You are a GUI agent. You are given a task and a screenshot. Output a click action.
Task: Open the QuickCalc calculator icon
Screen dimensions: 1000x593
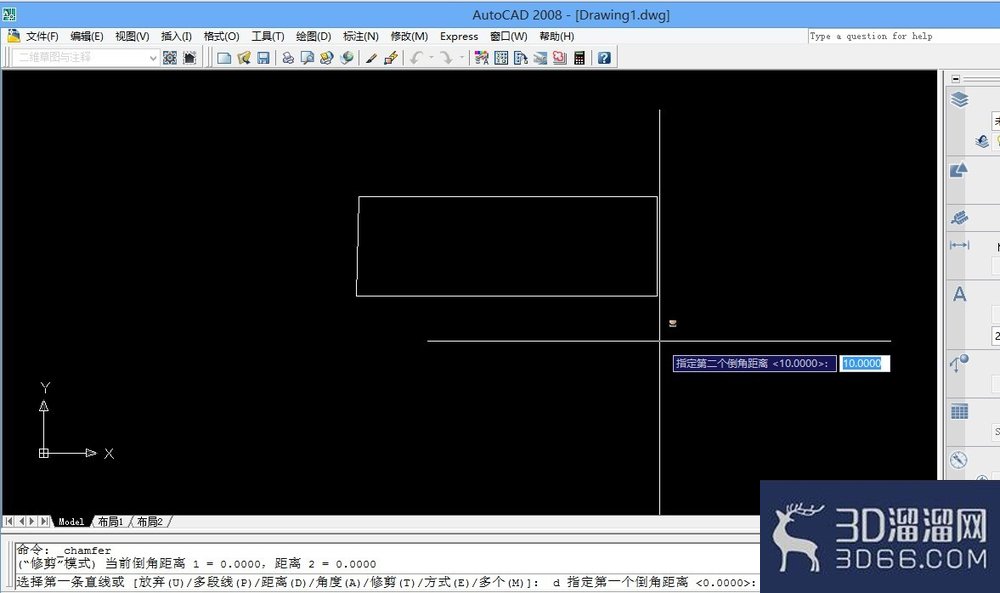tap(579, 58)
